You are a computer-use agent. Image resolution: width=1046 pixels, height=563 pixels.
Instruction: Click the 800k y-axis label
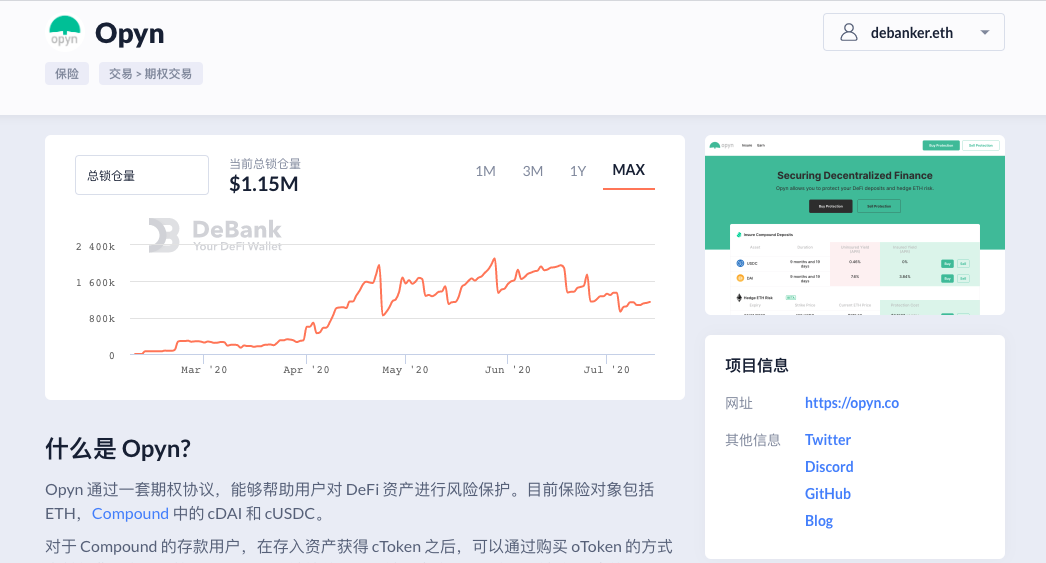[x=102, y=319]
